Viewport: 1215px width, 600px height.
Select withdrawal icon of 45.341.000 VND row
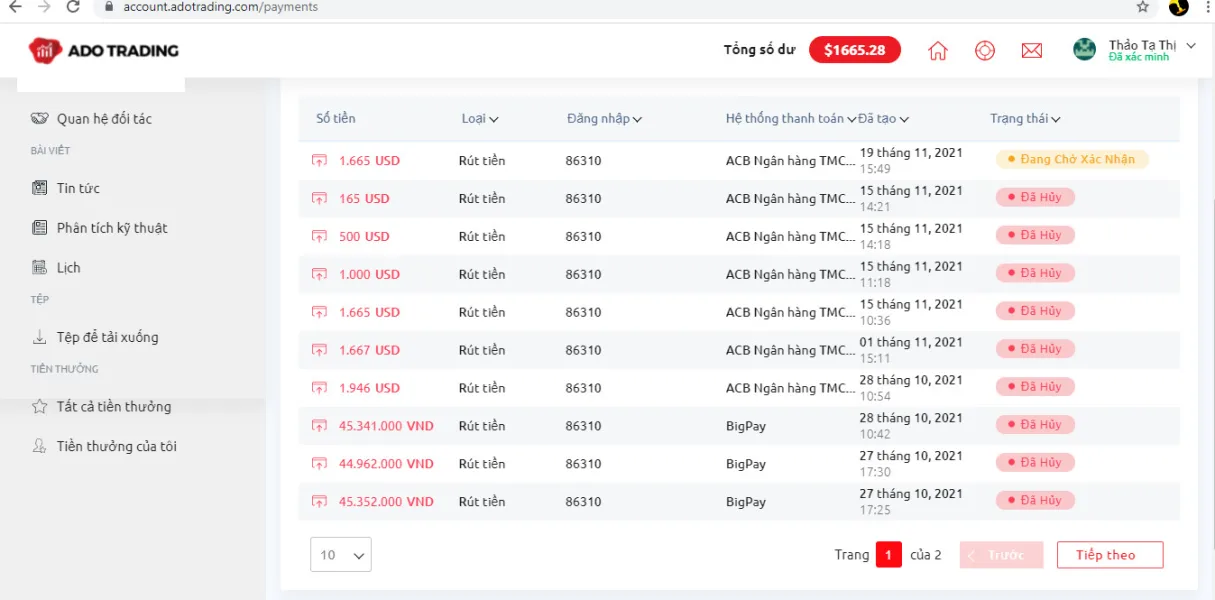[x=319, y=426]
